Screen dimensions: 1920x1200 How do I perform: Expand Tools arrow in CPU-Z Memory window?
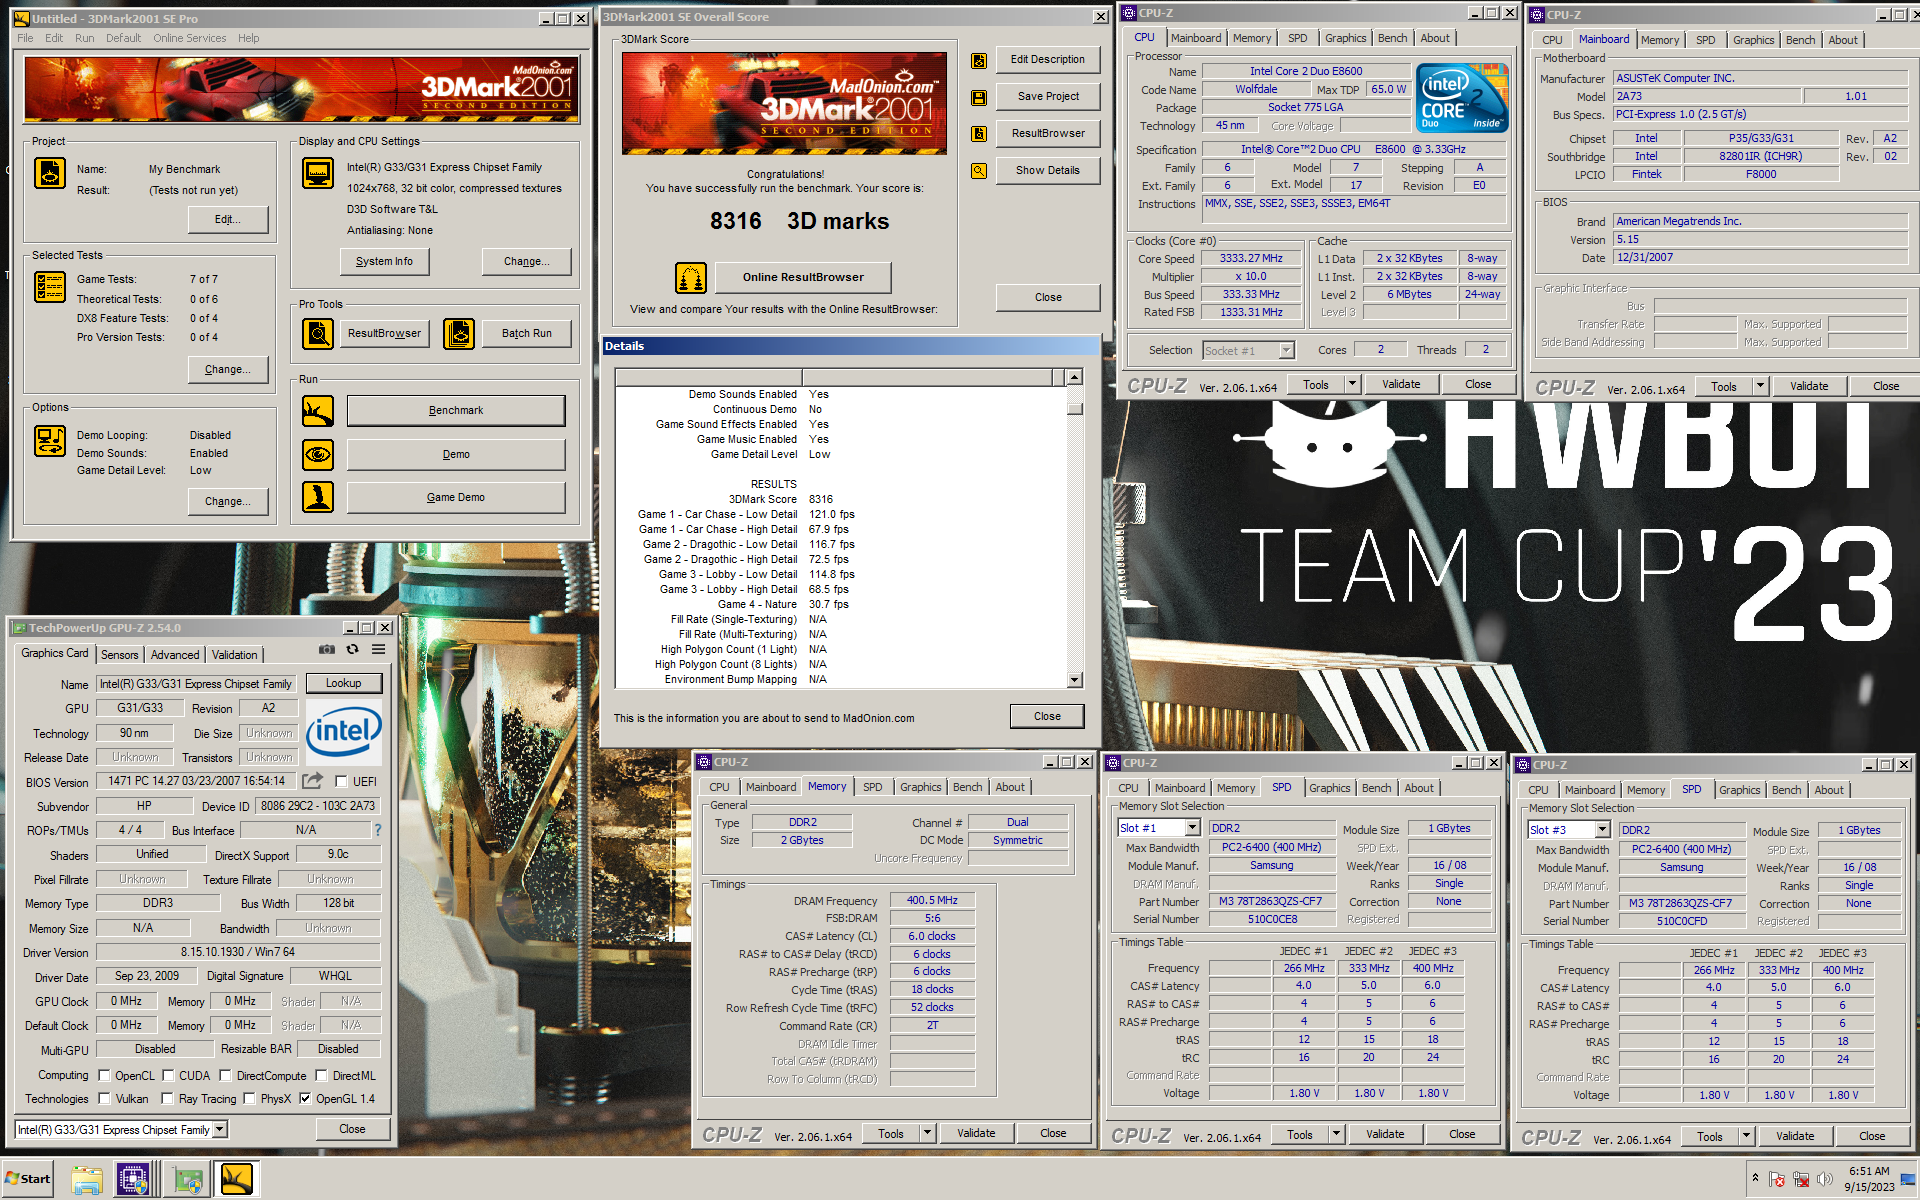point(927,1133)
